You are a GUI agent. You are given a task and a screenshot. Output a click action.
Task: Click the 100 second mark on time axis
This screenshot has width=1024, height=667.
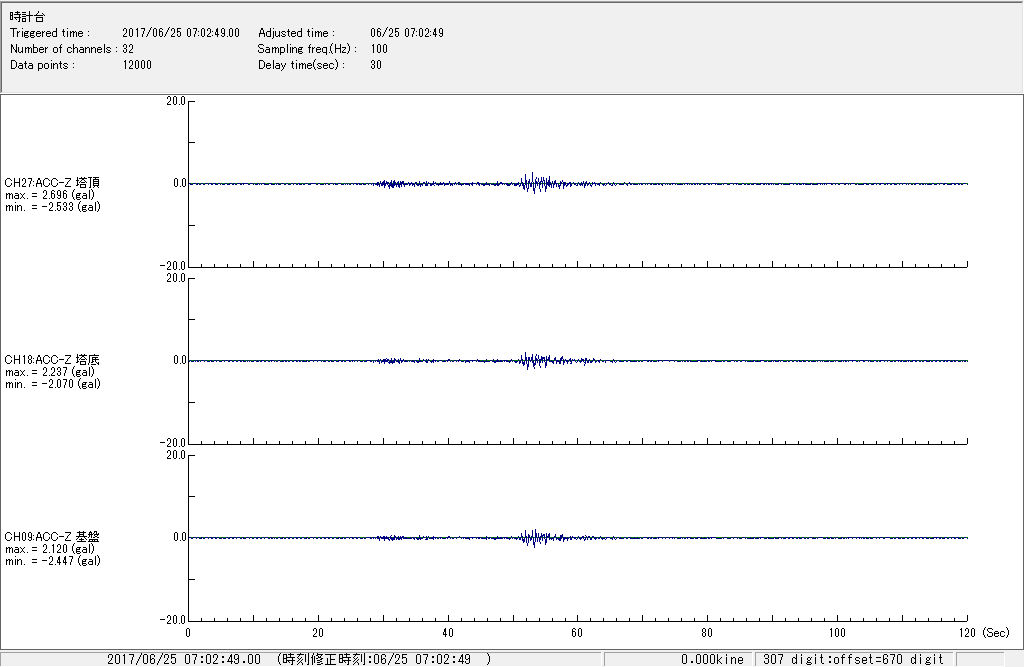tap(838, 632)
